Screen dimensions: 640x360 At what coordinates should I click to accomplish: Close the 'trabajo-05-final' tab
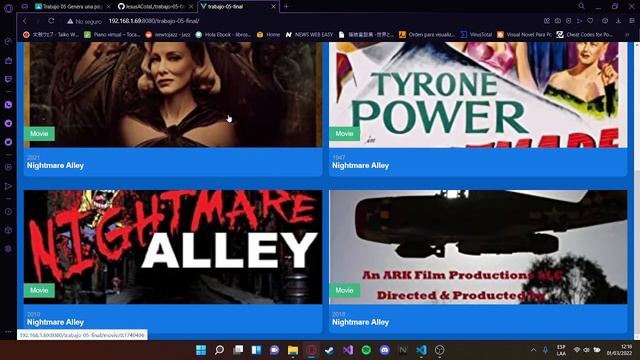pyautogui.click(x=273, y=7)
